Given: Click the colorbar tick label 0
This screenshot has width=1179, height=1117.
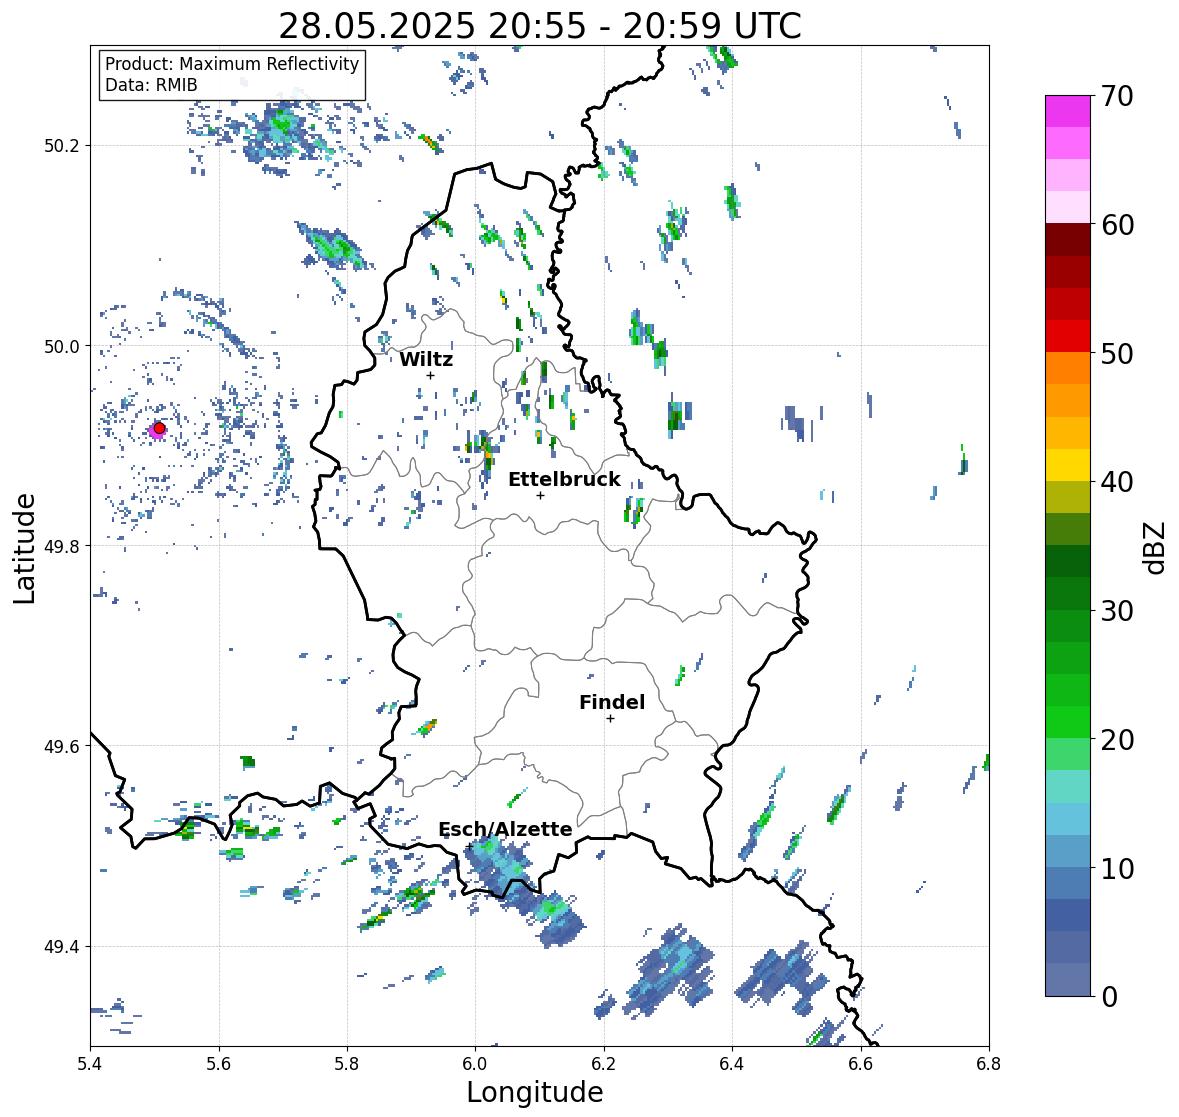Looking at the screenshot, I should coord(1109,997).
